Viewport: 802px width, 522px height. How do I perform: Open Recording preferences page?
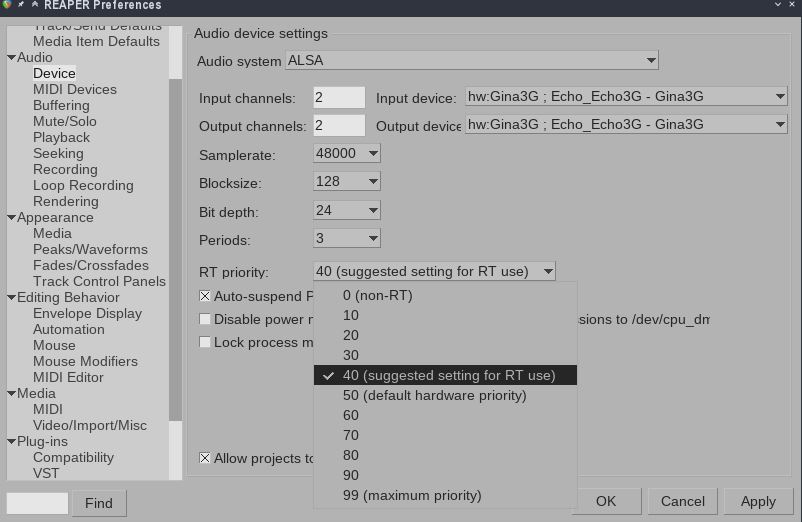(x=65, y=169)
